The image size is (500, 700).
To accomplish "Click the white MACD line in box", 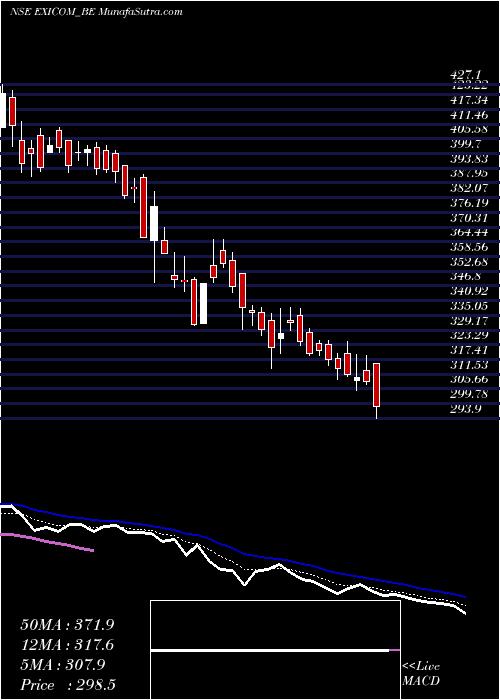I will click(270, 650).
